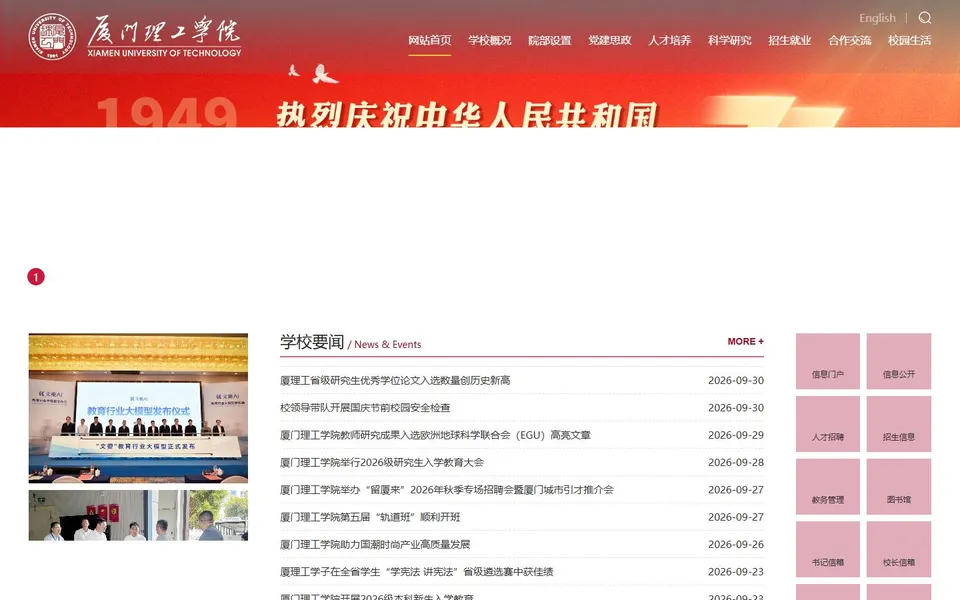
Task: Open the news about the “留厦来” 2026年秋季专场招聘会
Action: click(447, 490)
